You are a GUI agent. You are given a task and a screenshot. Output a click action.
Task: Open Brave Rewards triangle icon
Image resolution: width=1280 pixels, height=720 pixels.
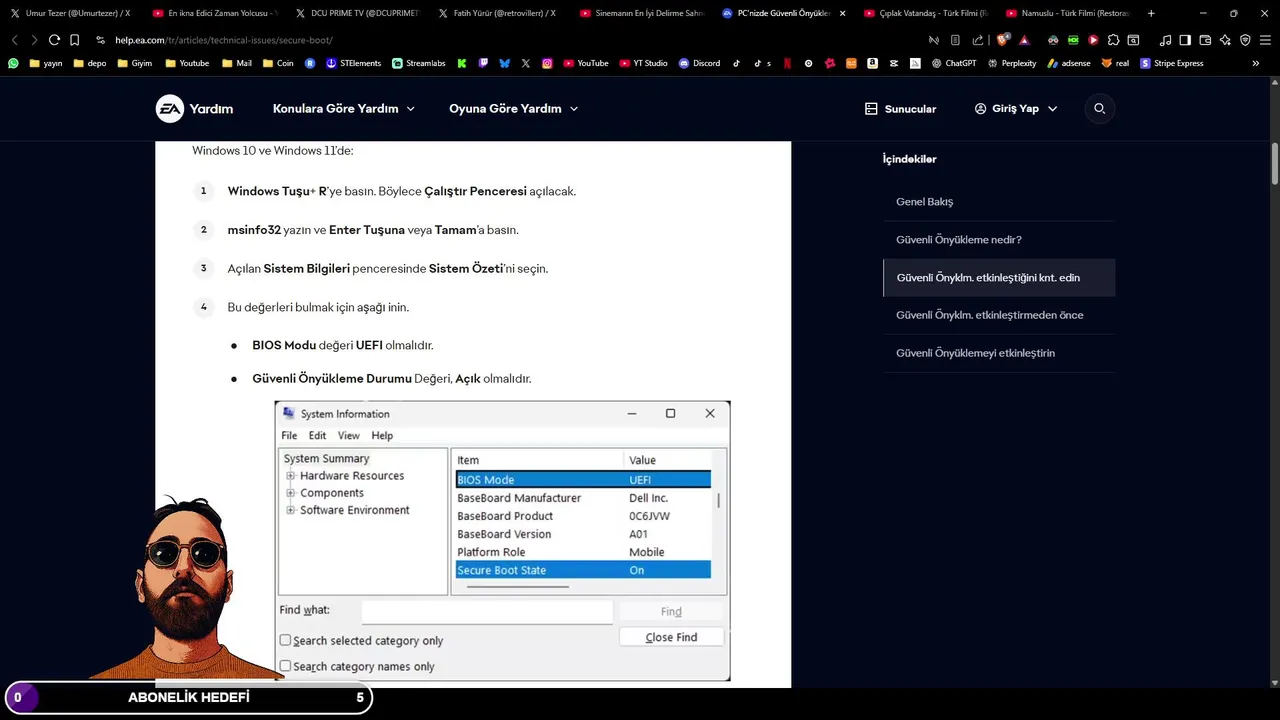[1025, 40]
